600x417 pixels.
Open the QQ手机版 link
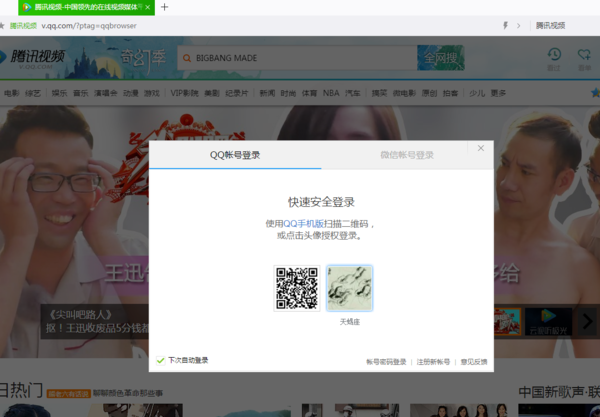pyautogui.click(x=303, y=224)
